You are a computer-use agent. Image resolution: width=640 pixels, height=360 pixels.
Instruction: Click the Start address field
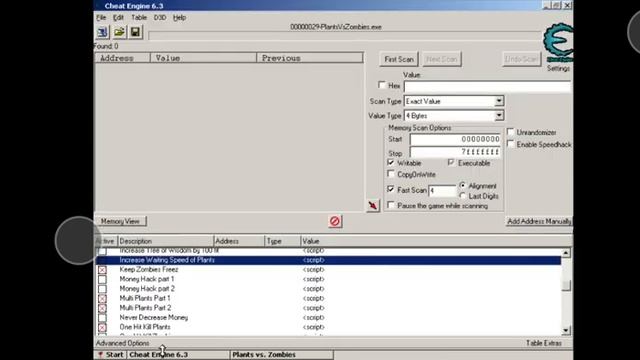[455, 139]
